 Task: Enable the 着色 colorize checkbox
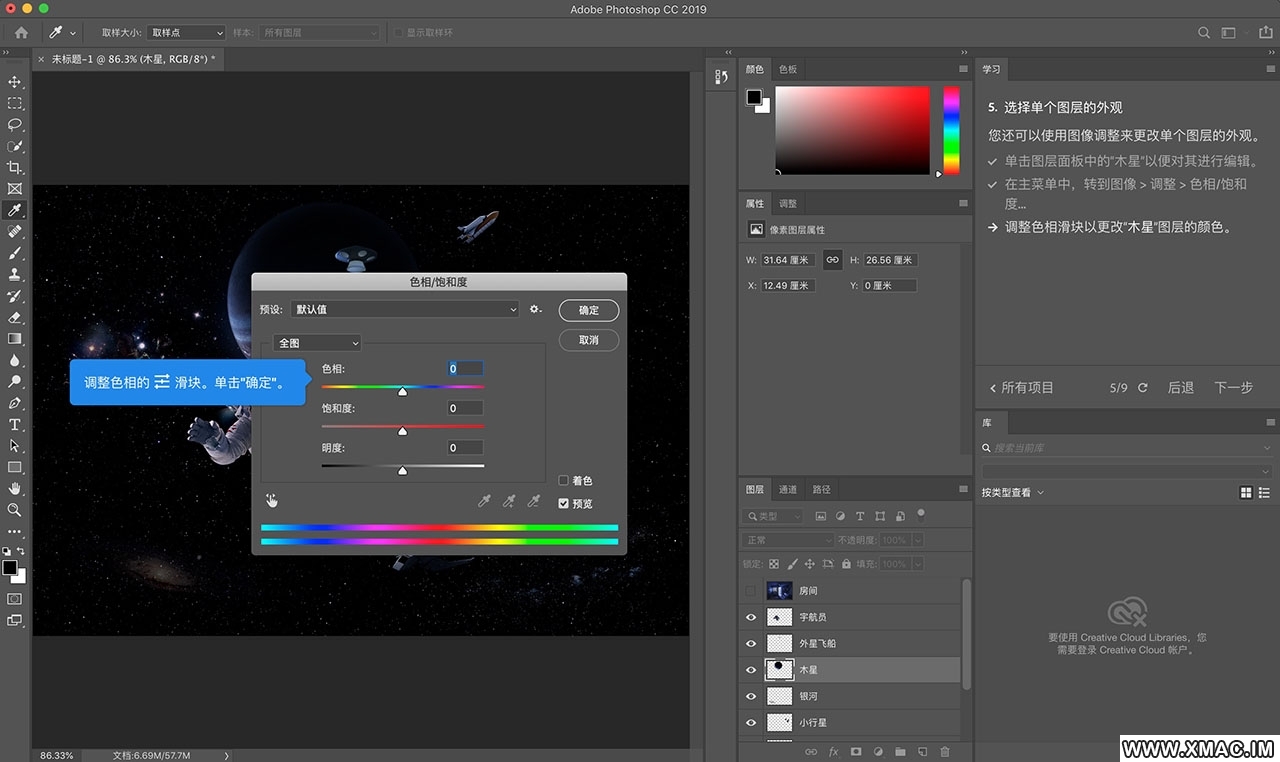click(564, 481)
